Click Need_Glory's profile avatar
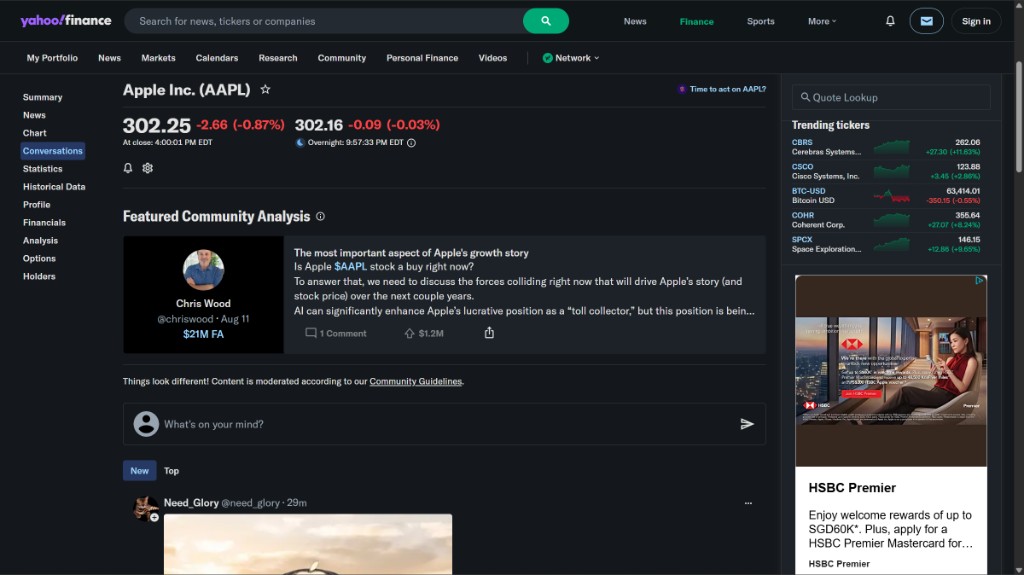 (145, 508)
